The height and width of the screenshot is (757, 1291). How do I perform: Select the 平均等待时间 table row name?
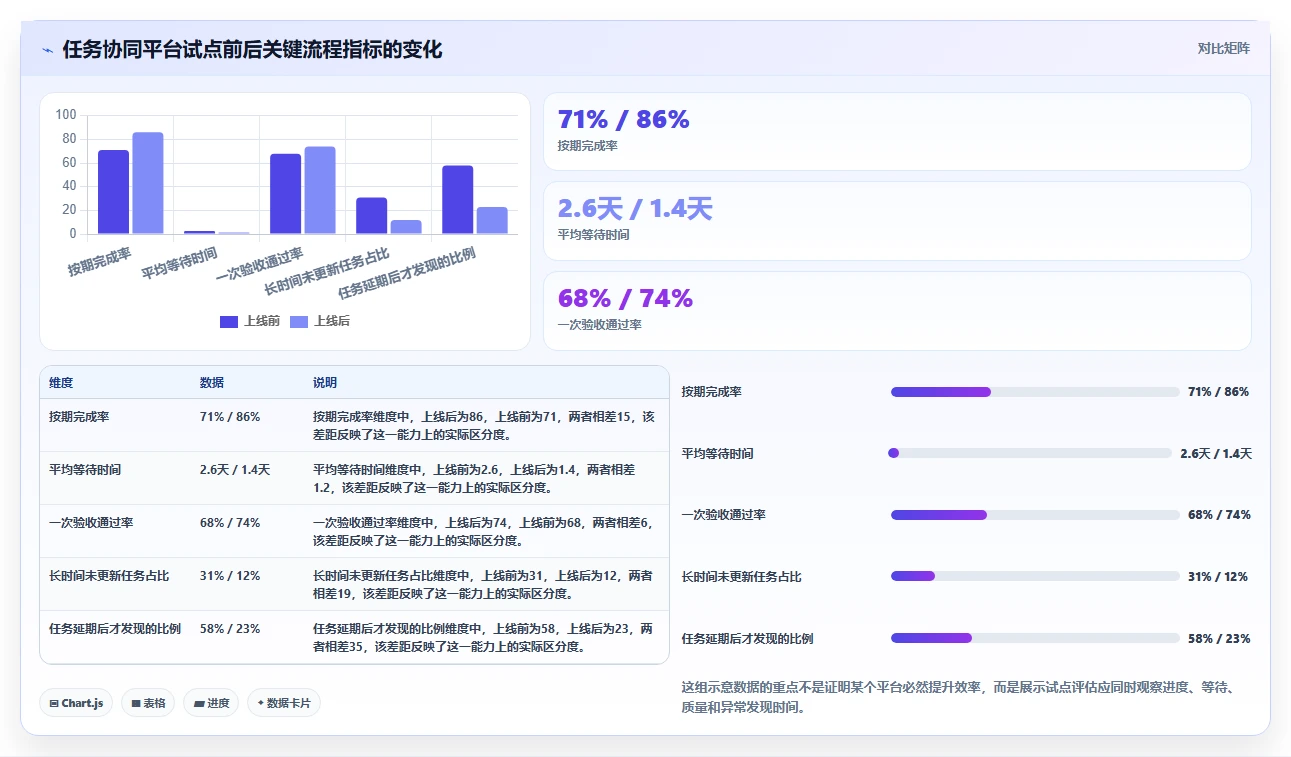[85, 469]
